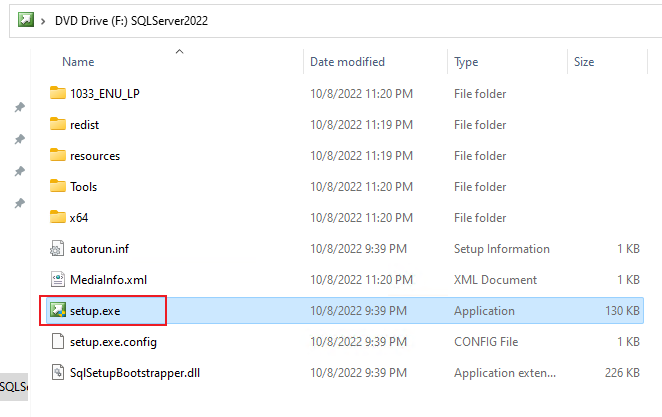This screenshot has height=417, width=662.
Task: Click first pin icon in navigation pane
Action: point(19,107)
